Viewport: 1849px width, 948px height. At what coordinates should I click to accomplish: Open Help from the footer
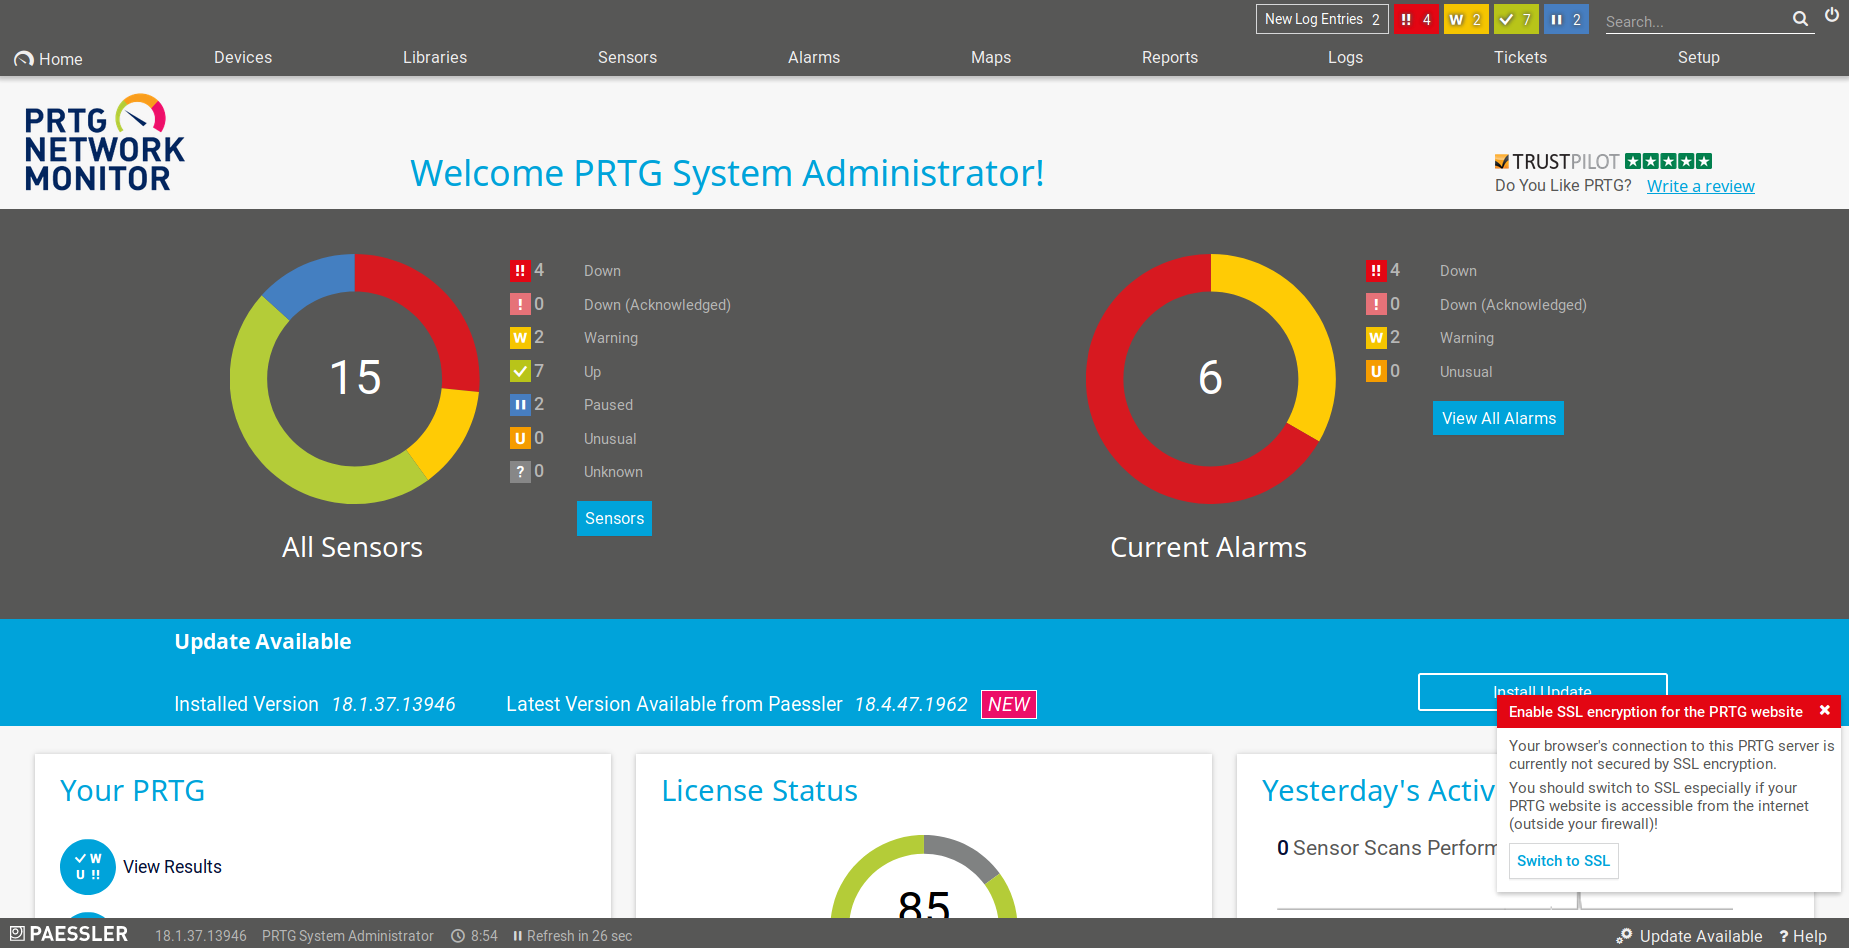(1803, 936)
